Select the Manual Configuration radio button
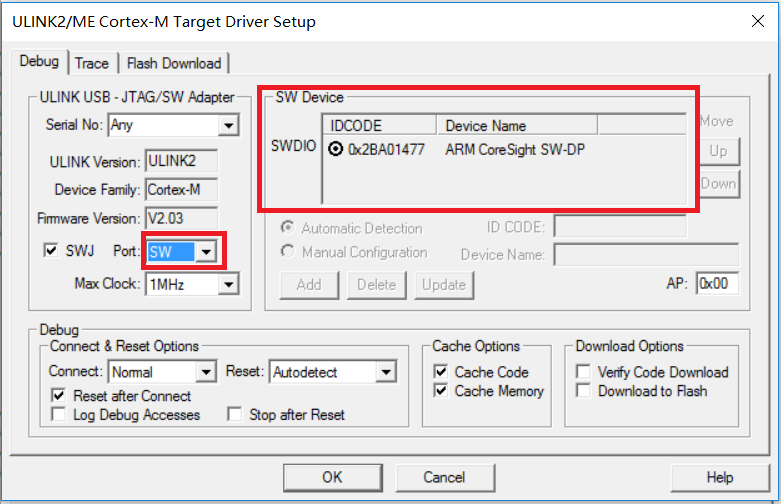This screenshot has height=504, width=781. [287, 251]
